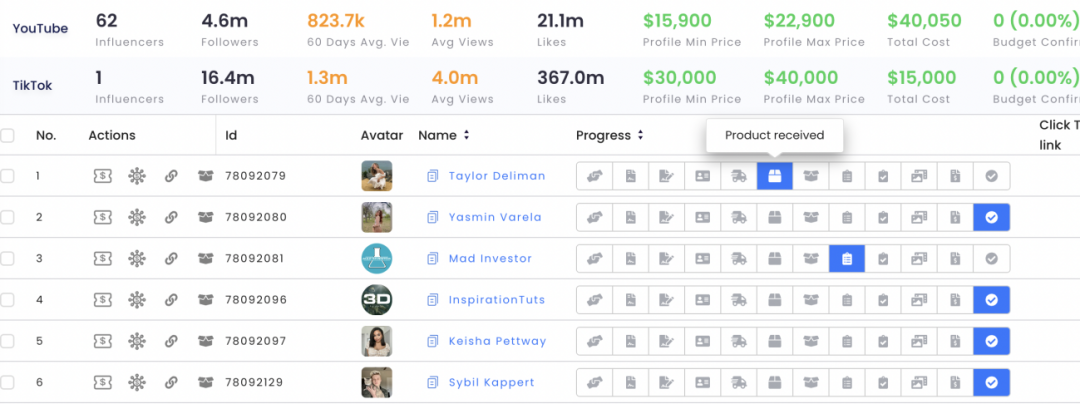
Task: Open the InspirationTuts profile link
Action: click(497, 300)
